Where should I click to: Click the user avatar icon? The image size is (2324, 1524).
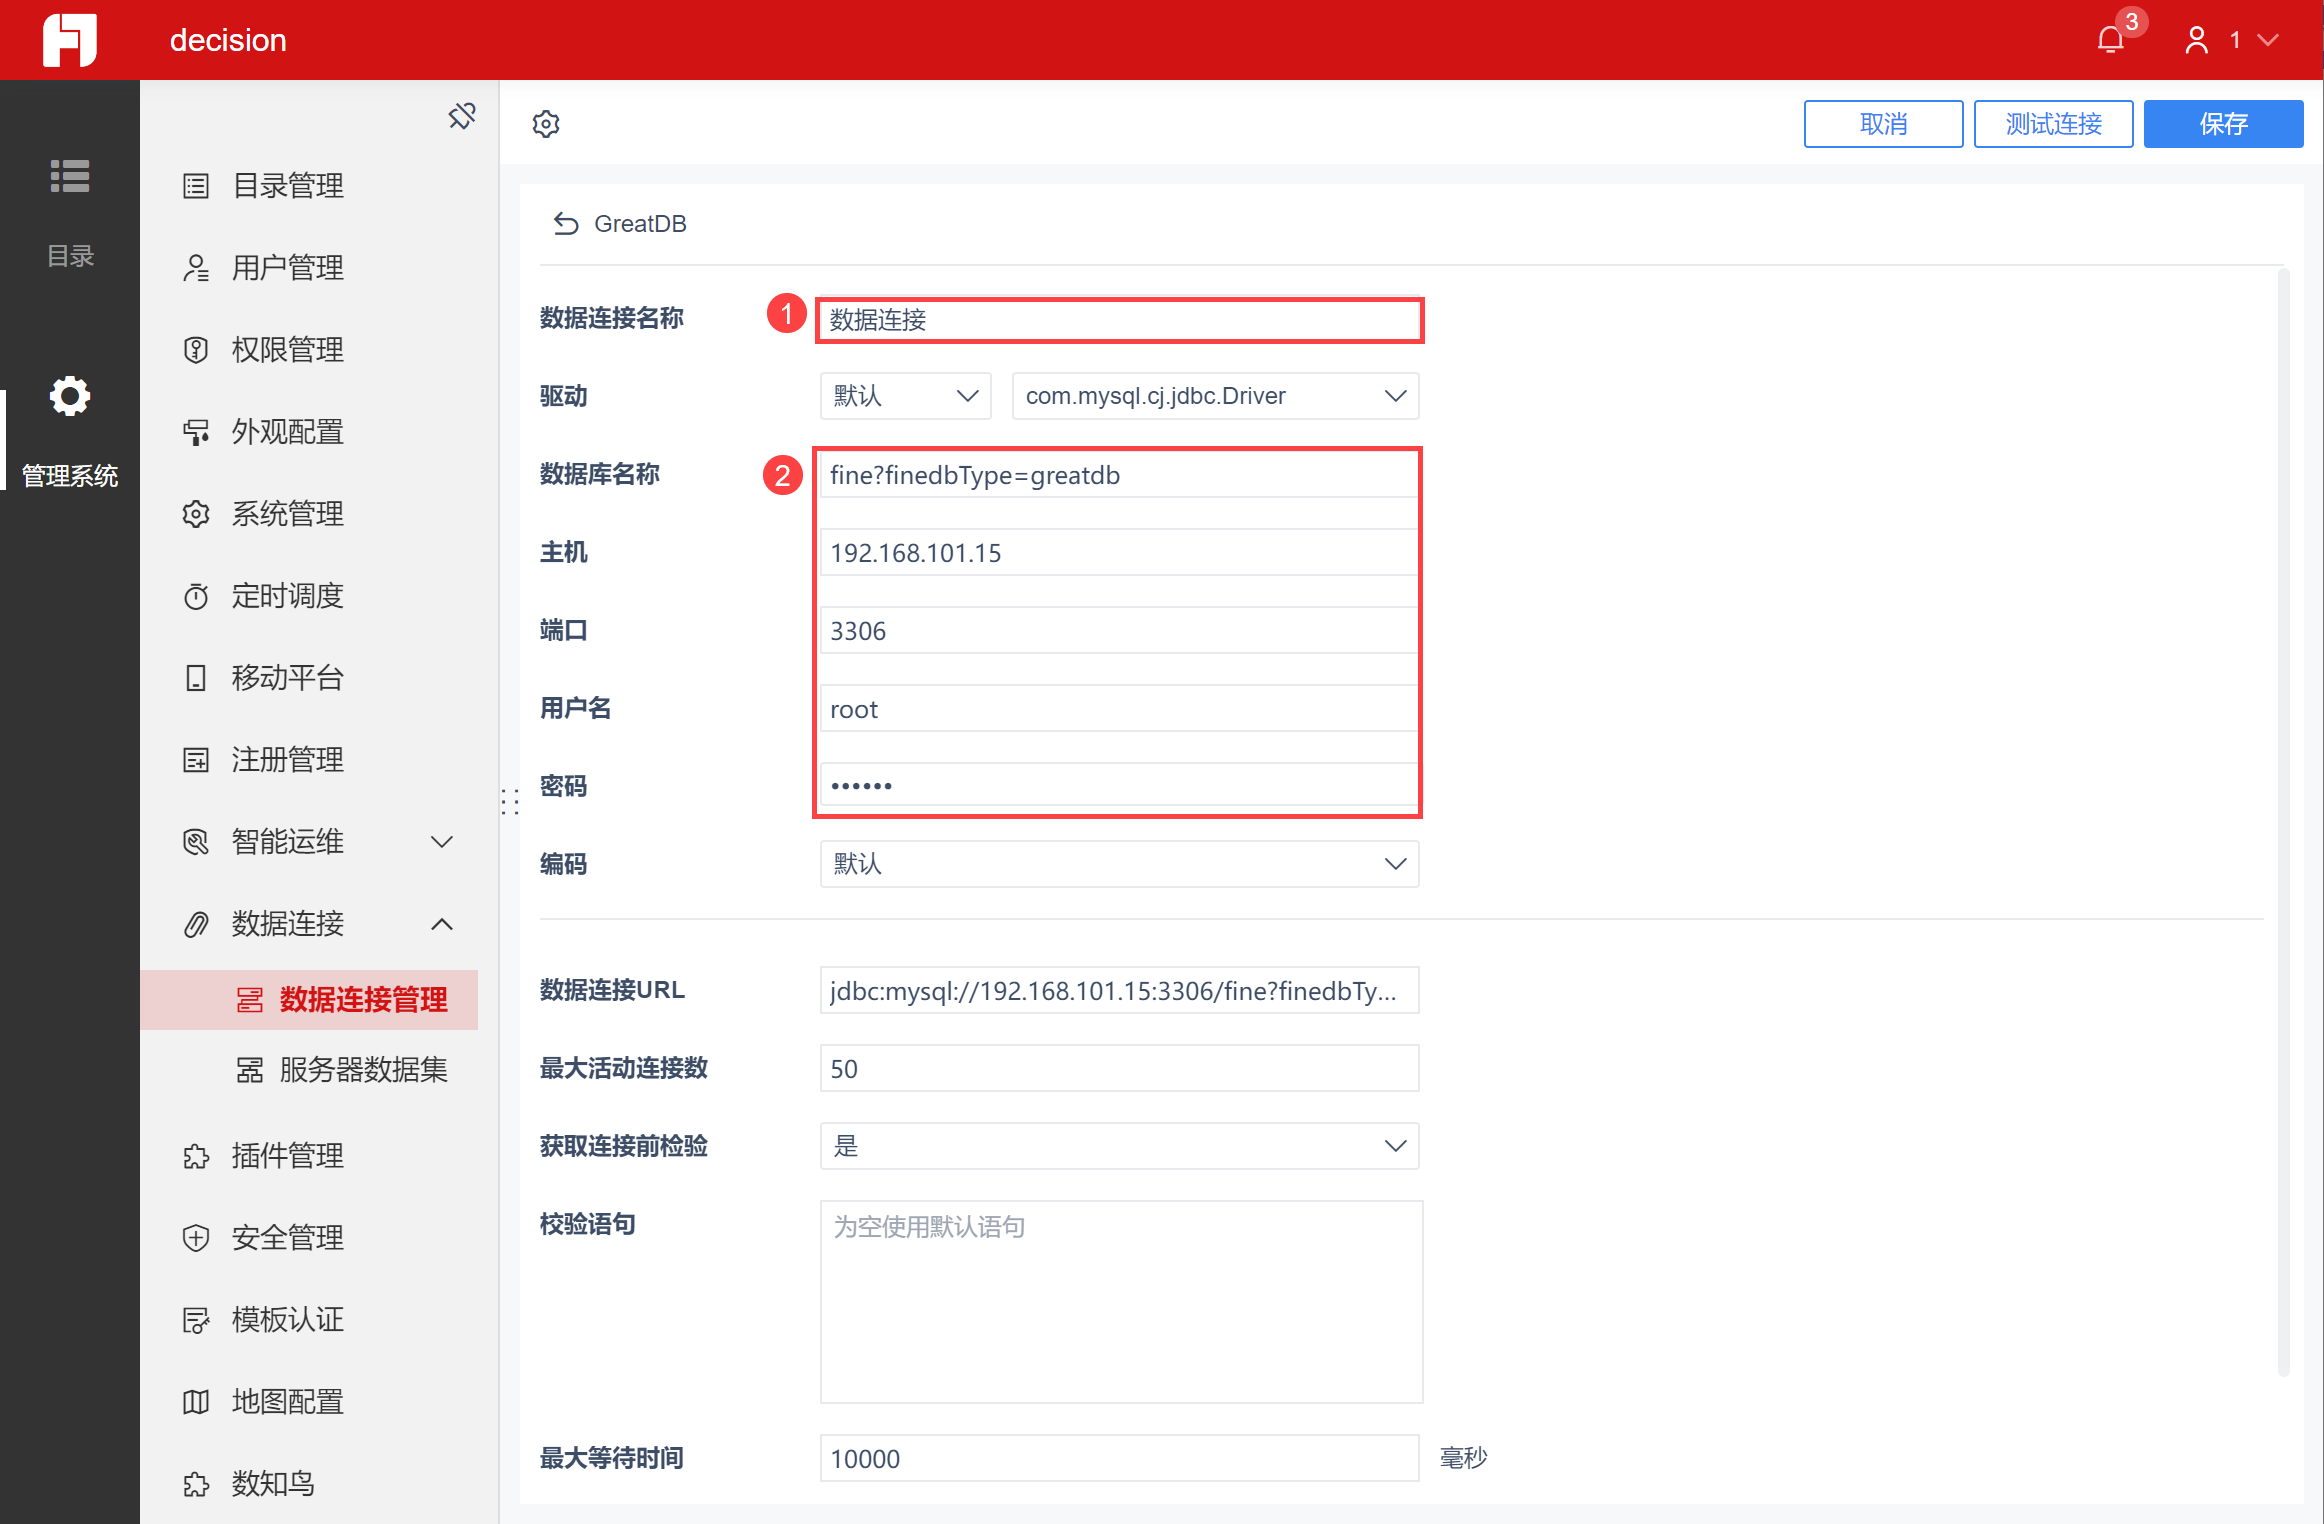tap(2196, 40)
